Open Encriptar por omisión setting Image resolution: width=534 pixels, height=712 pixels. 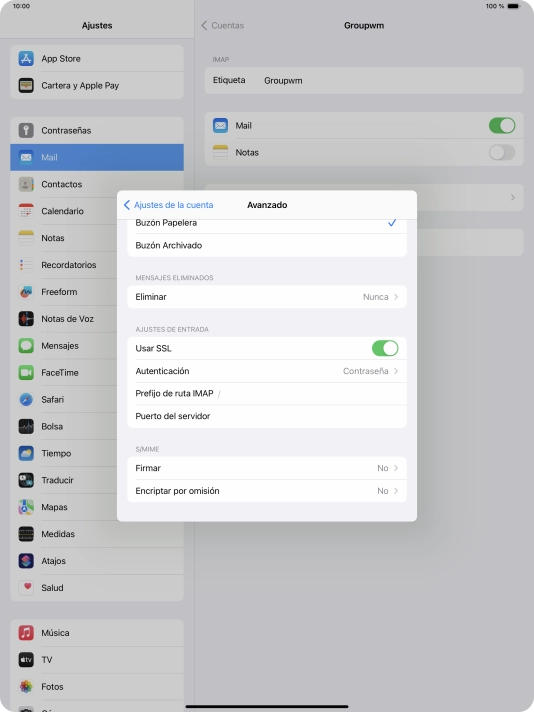[x=267, y=491]
